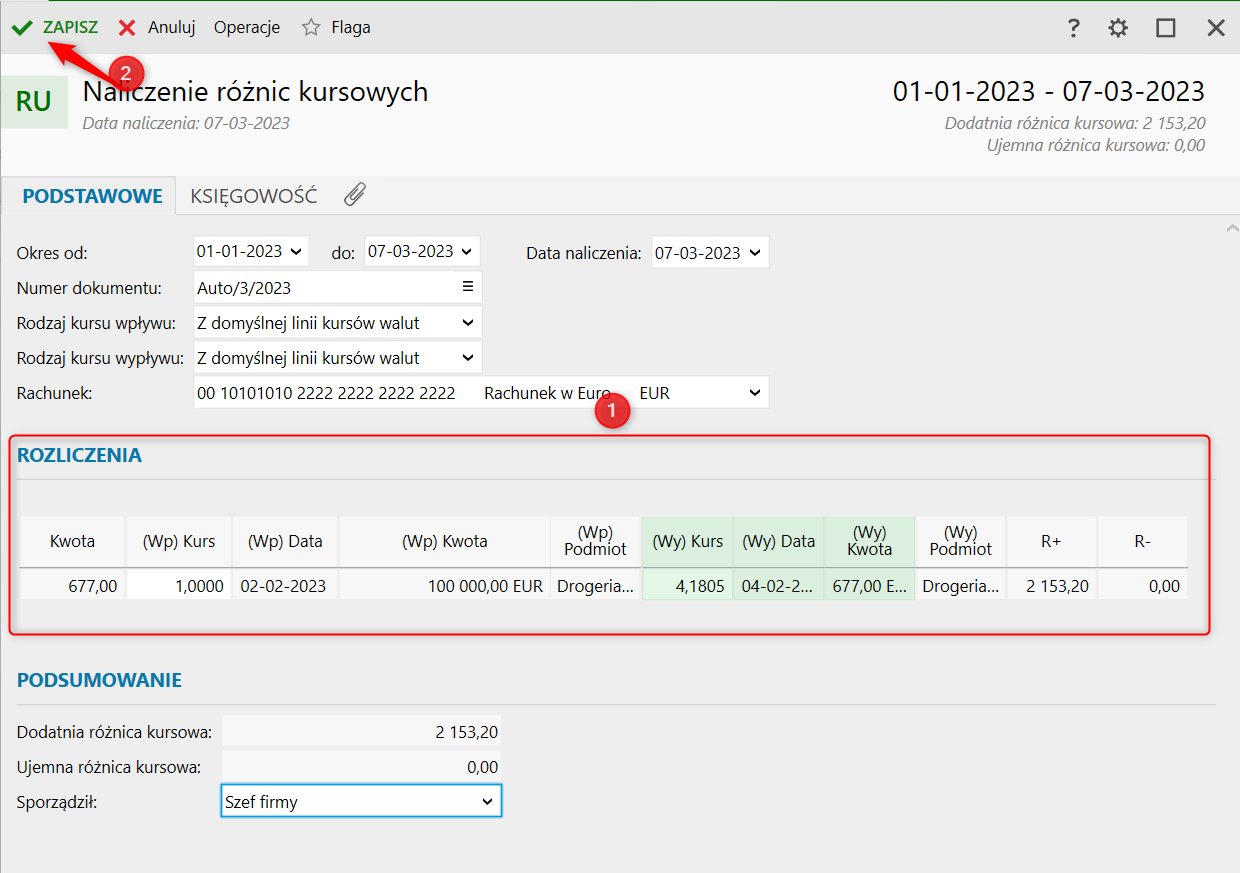Image resolution: width=1240 pixels, height=873 pixels.
Task: Click the (Wp) Podmiot column header
Action: (596, 541)
